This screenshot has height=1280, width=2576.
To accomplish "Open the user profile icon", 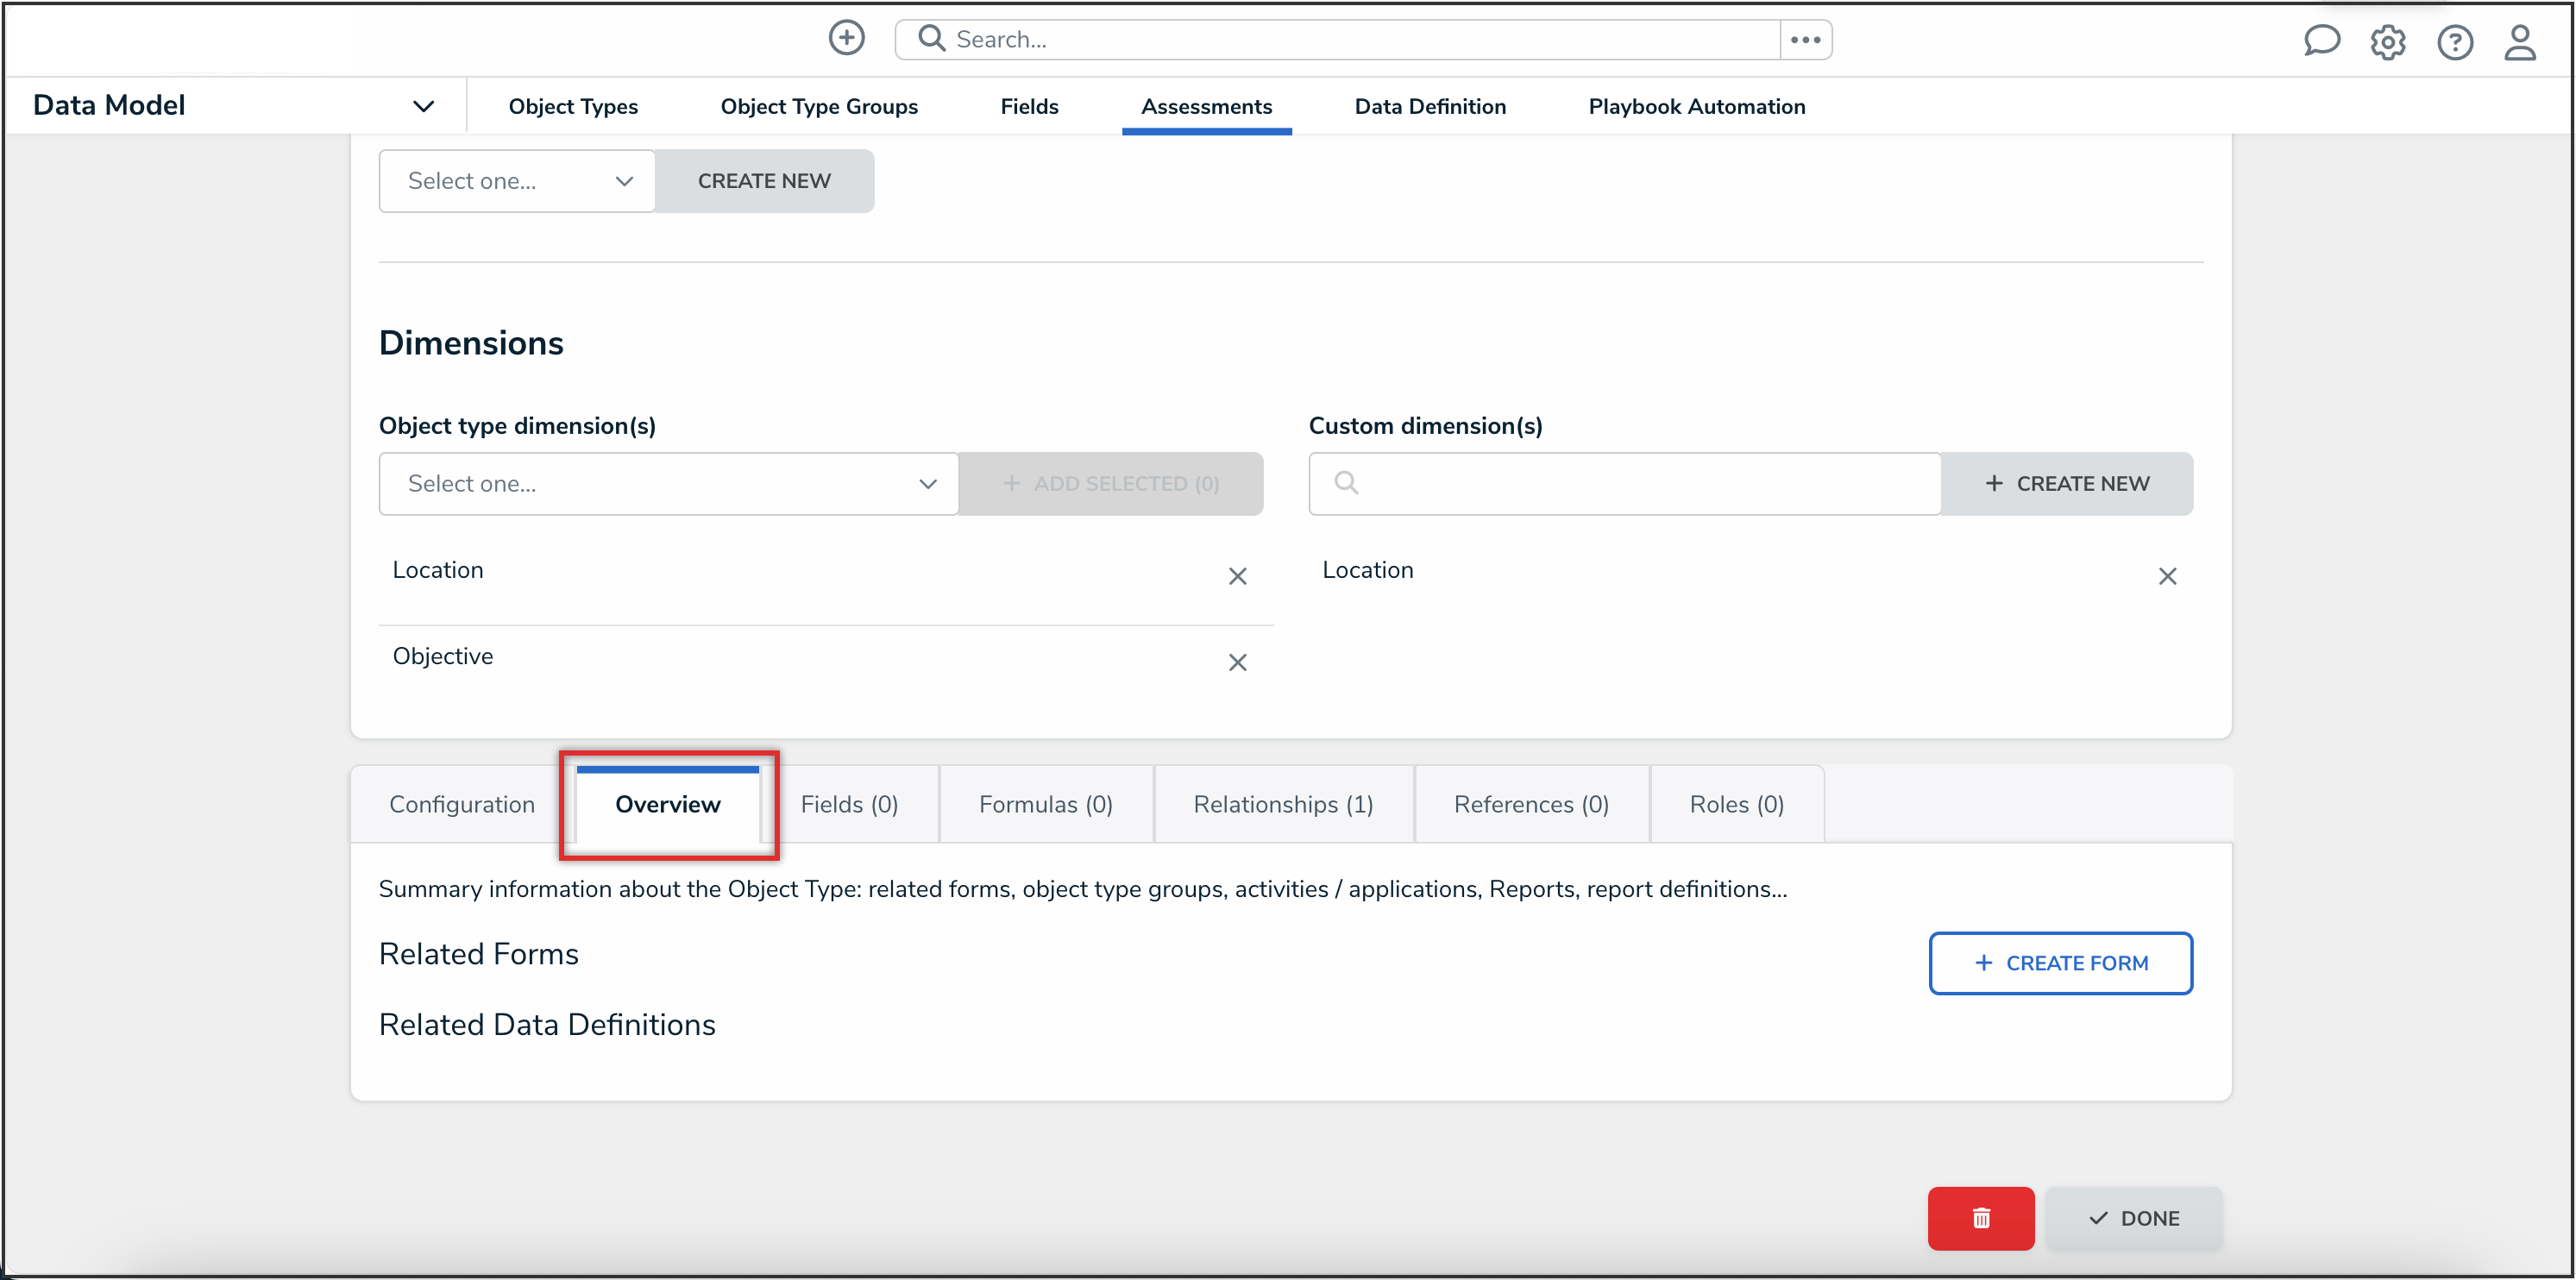I will [x=2519, y=42].
